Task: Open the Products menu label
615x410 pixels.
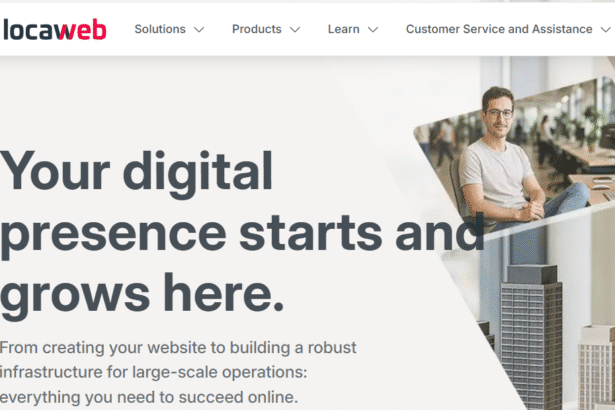Action: point(257,29)
